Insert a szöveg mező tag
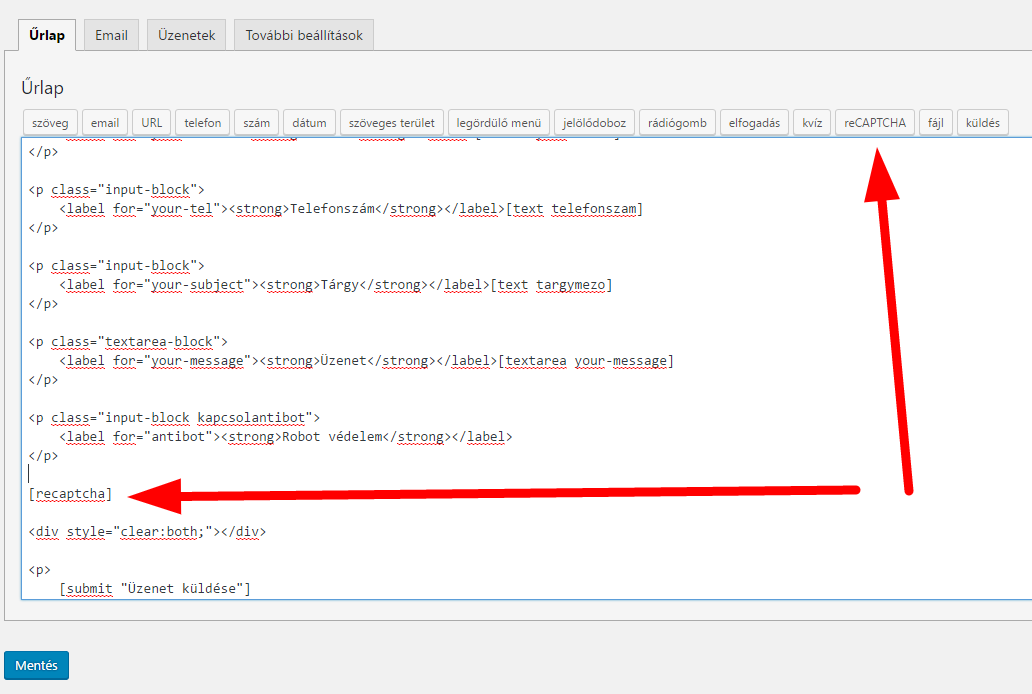 click(49, 122)
